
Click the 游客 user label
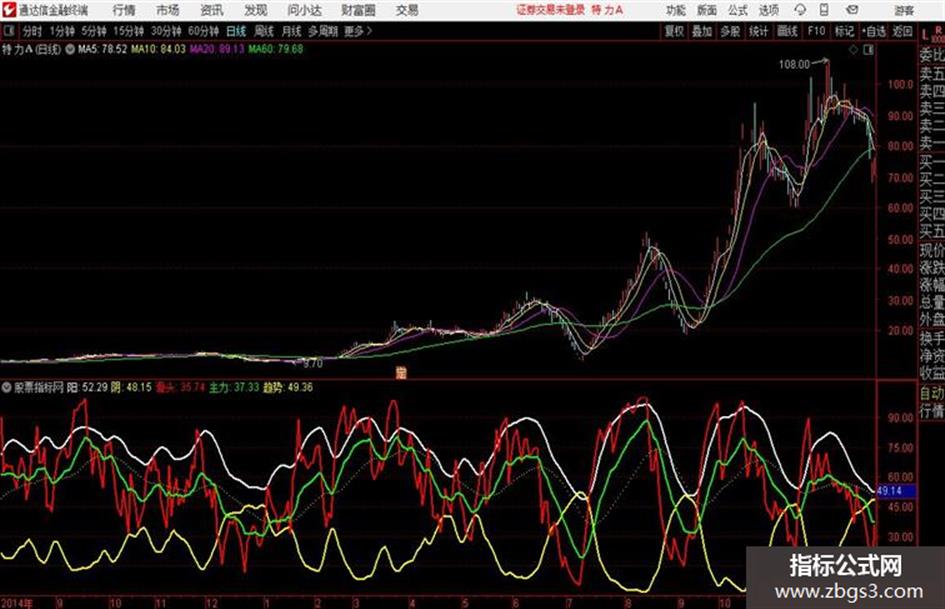point(903,10)
